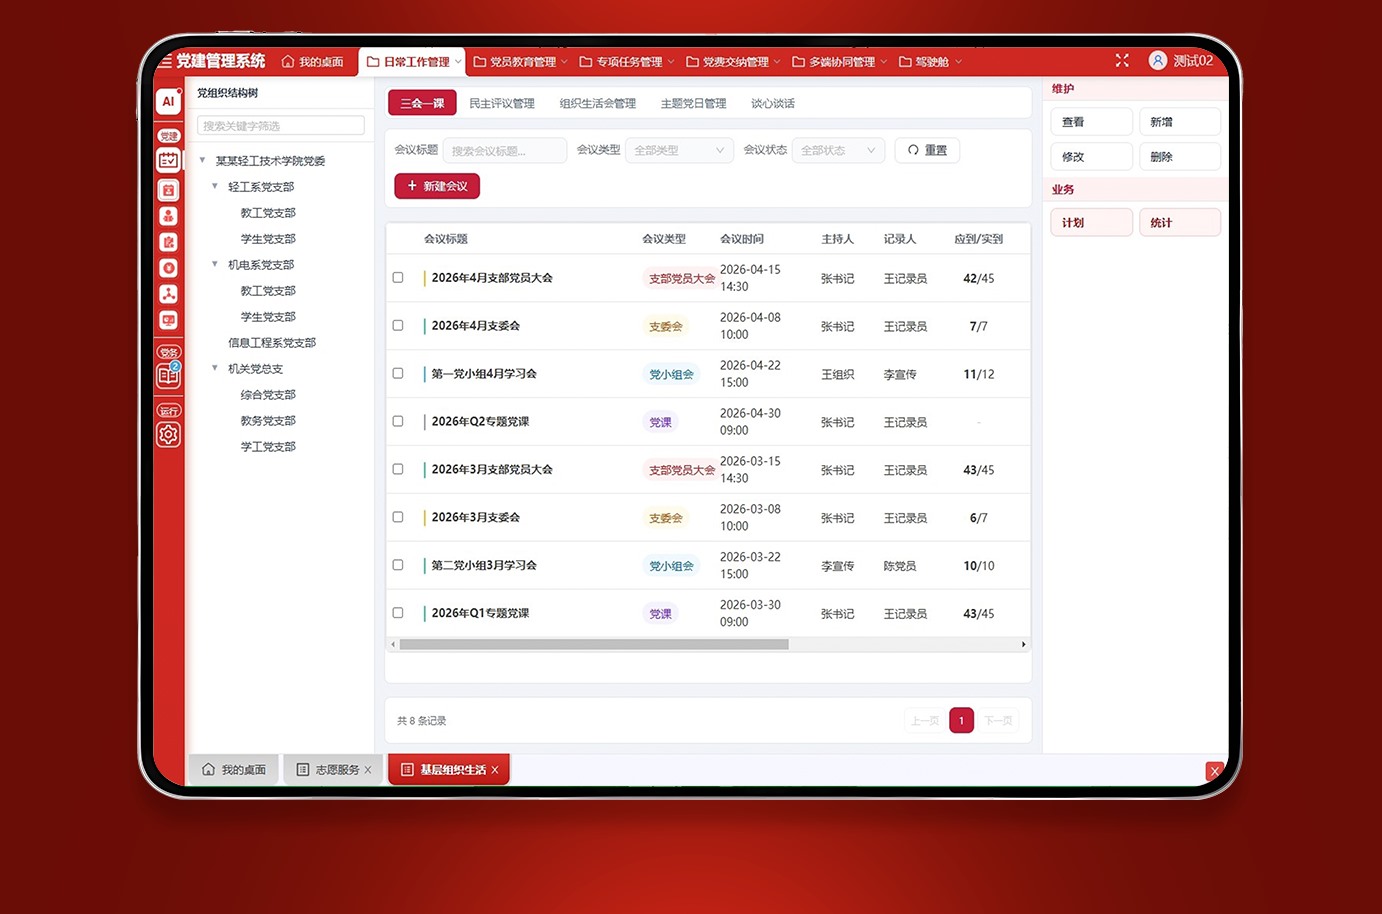The height and width of the screenshot is (914, 1382).
Task: Select checkbox for 2026年Q1专题党课
Action: pos(398,613)
